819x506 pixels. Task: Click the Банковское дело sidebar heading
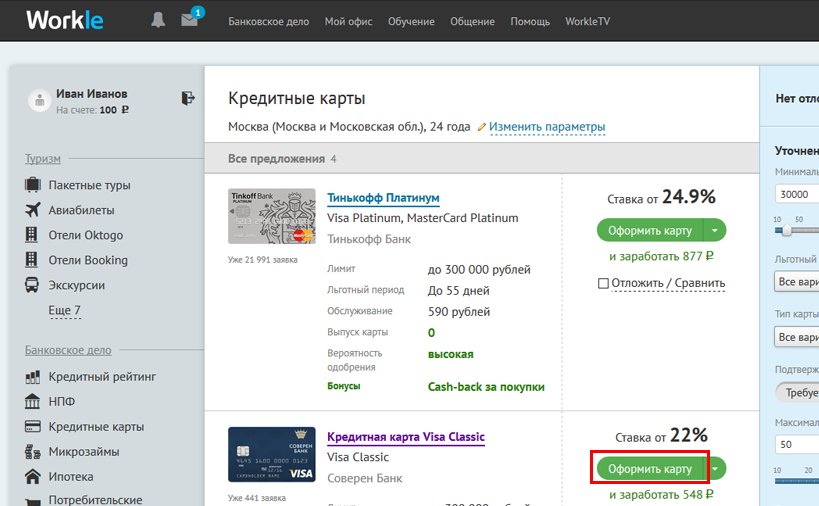pos(68,350)
